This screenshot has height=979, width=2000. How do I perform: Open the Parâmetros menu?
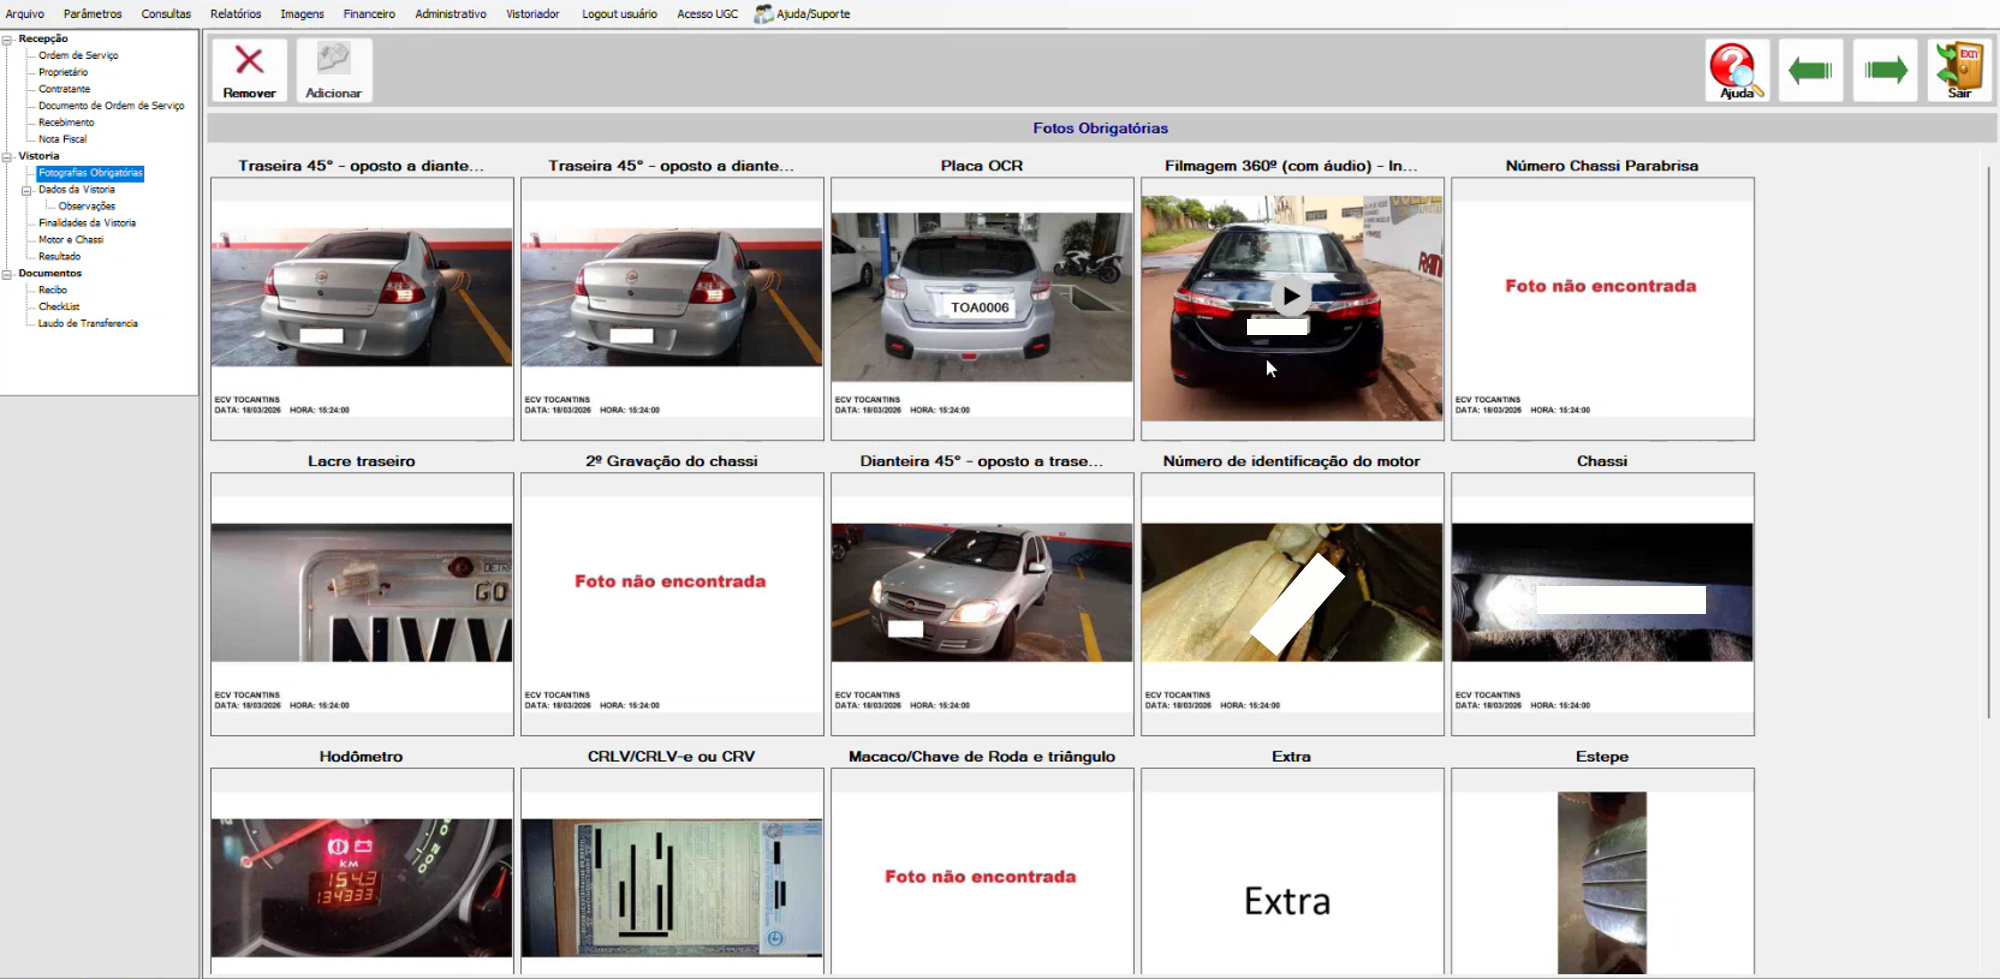(92, 14)
